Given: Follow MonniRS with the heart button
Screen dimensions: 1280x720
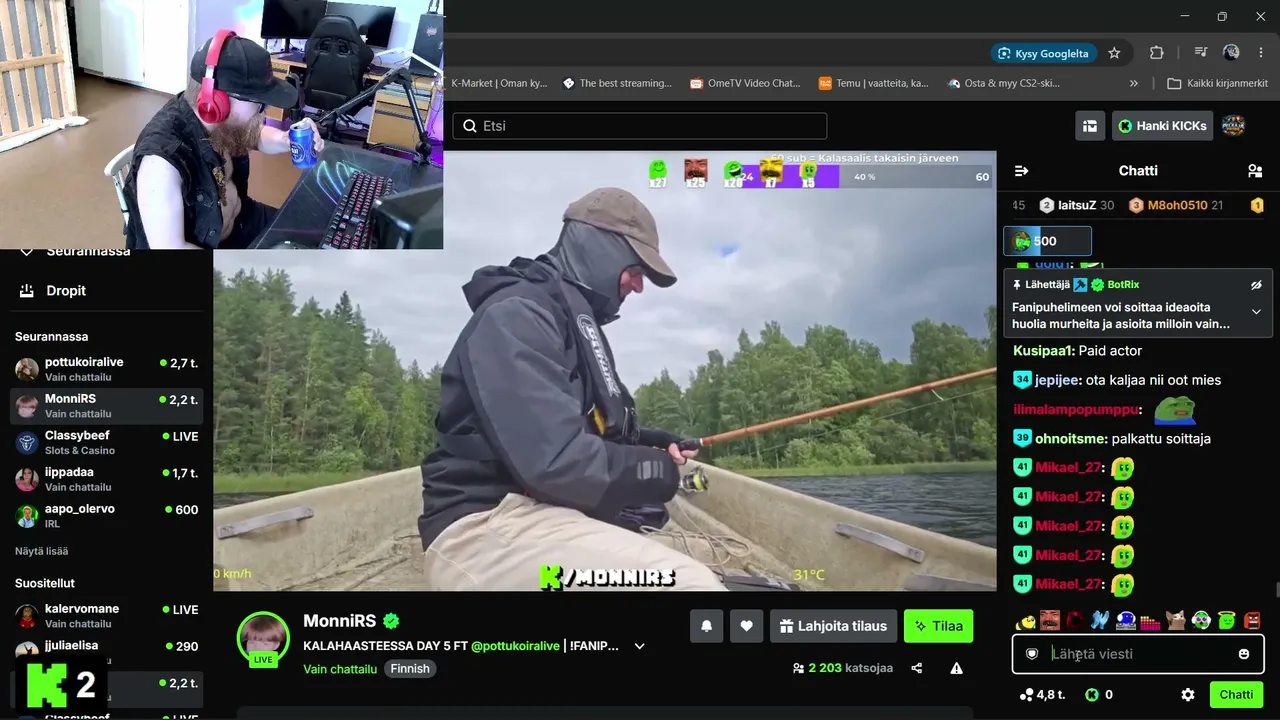Looking at the screenshot, I should (x=746, y=626).
